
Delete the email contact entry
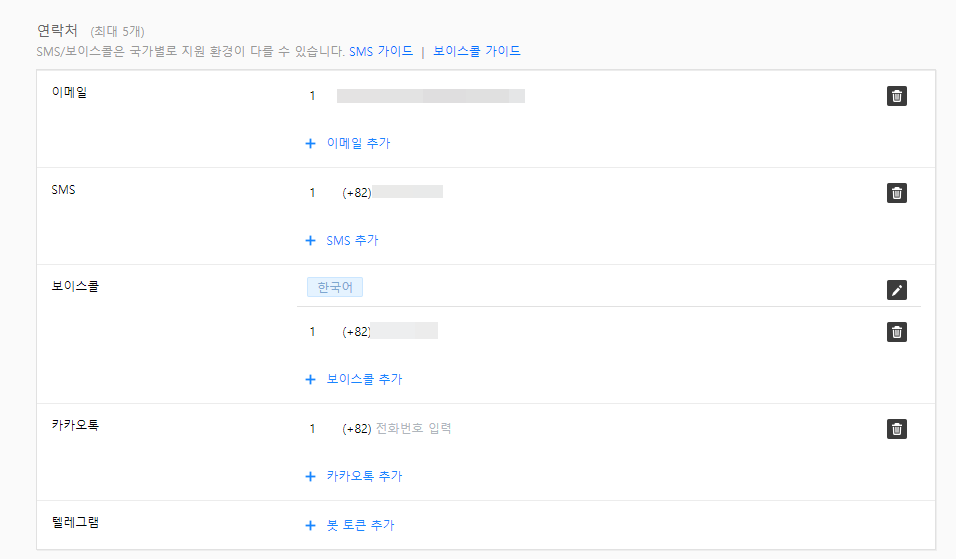(897, 96)
